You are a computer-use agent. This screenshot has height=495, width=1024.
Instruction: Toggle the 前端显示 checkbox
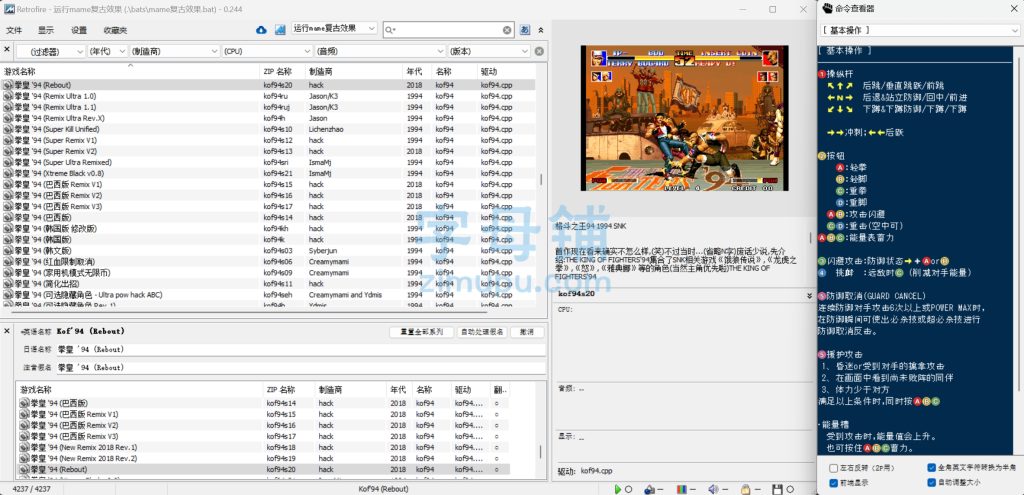pyautogui.click(x=833, y=483)
